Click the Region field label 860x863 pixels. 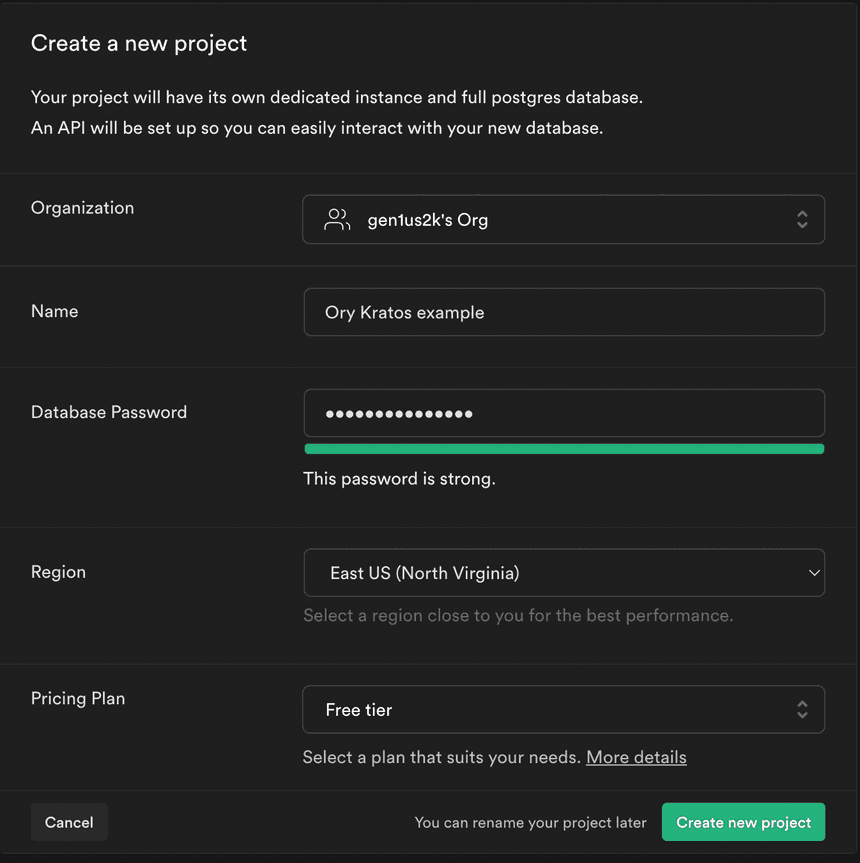pyautogui.click(x=58, y=572)
